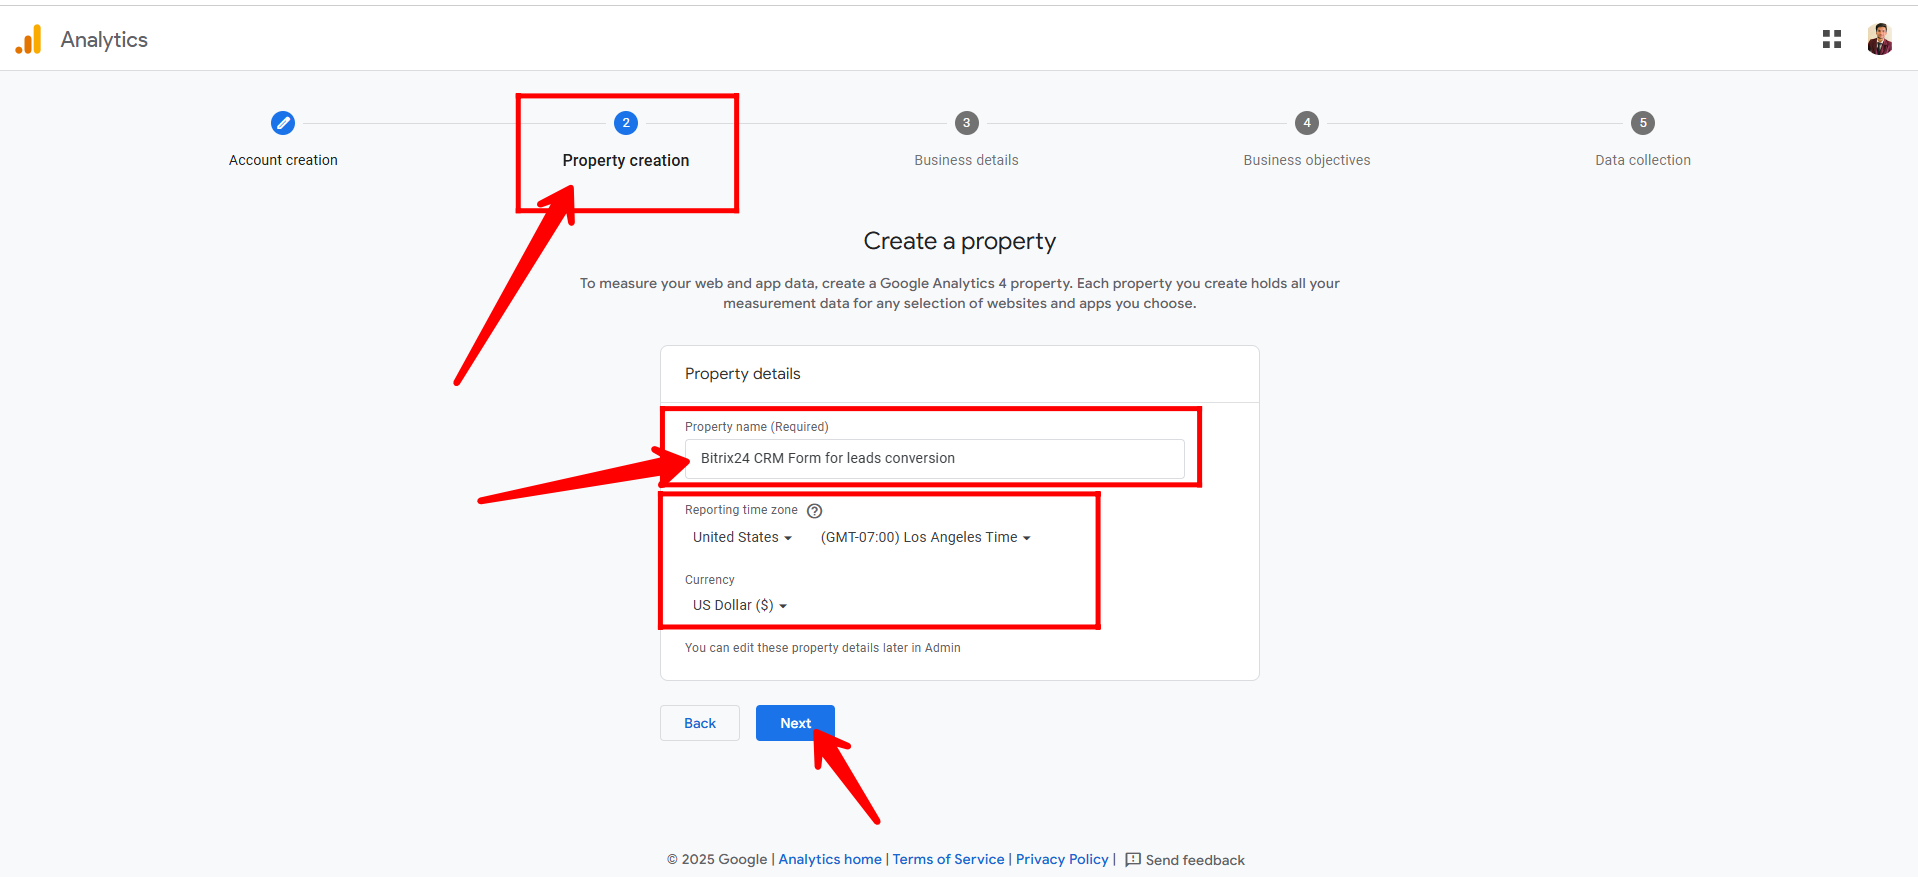Click the Send feedback icon

click(1133, 860)
